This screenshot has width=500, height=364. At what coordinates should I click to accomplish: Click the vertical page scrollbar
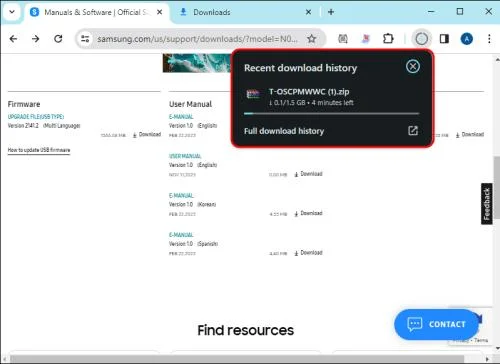click(496, 187)
